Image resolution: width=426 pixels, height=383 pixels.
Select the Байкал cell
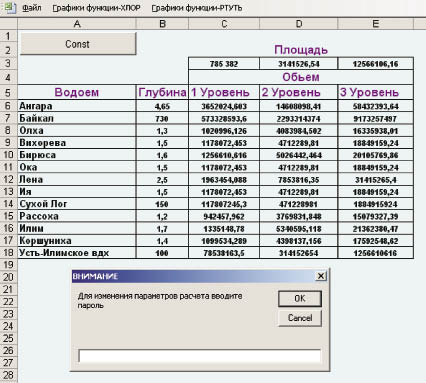77,118
